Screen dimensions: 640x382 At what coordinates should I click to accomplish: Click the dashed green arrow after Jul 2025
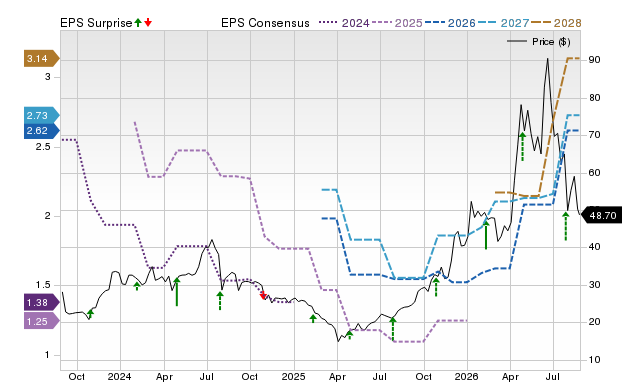[393, 329]
